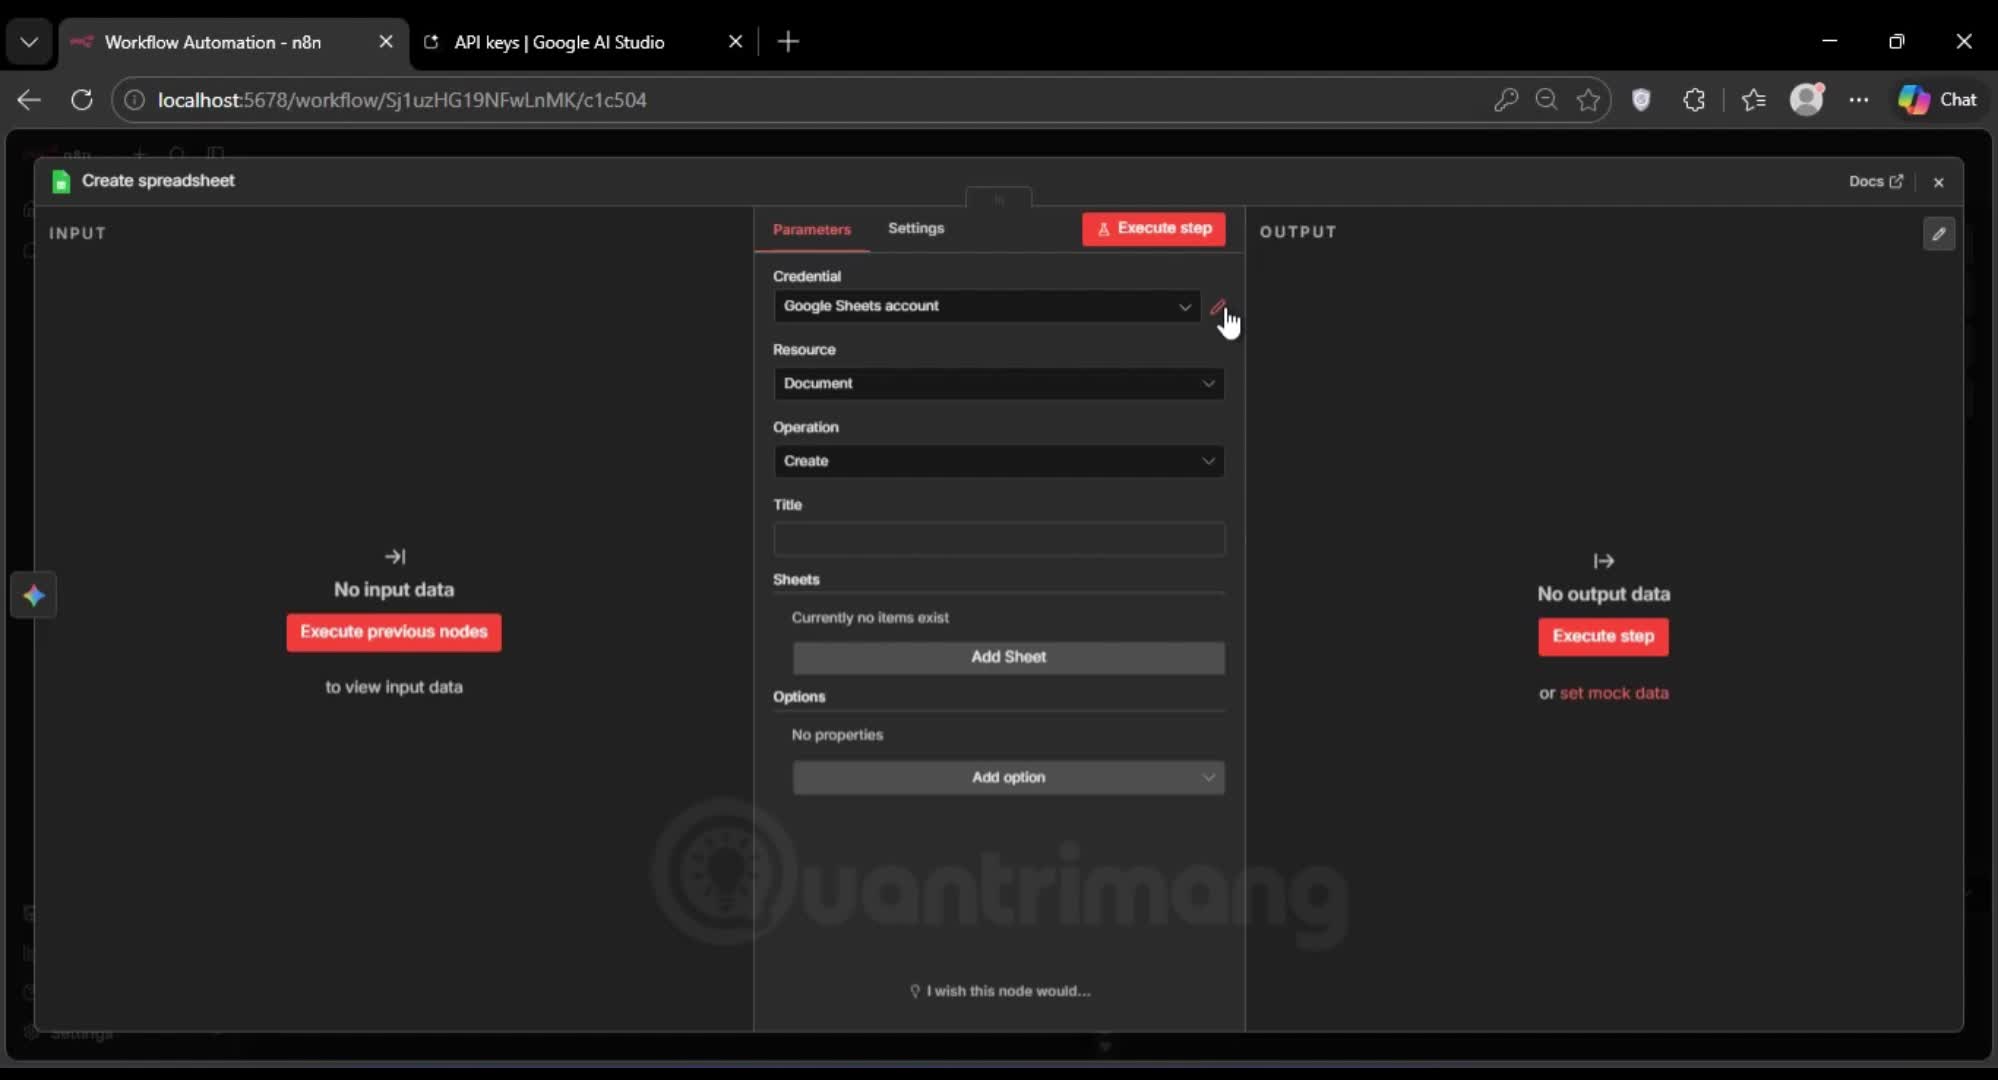Open a new browser tab
The image size is (1998, 1080).
[788, 42]
